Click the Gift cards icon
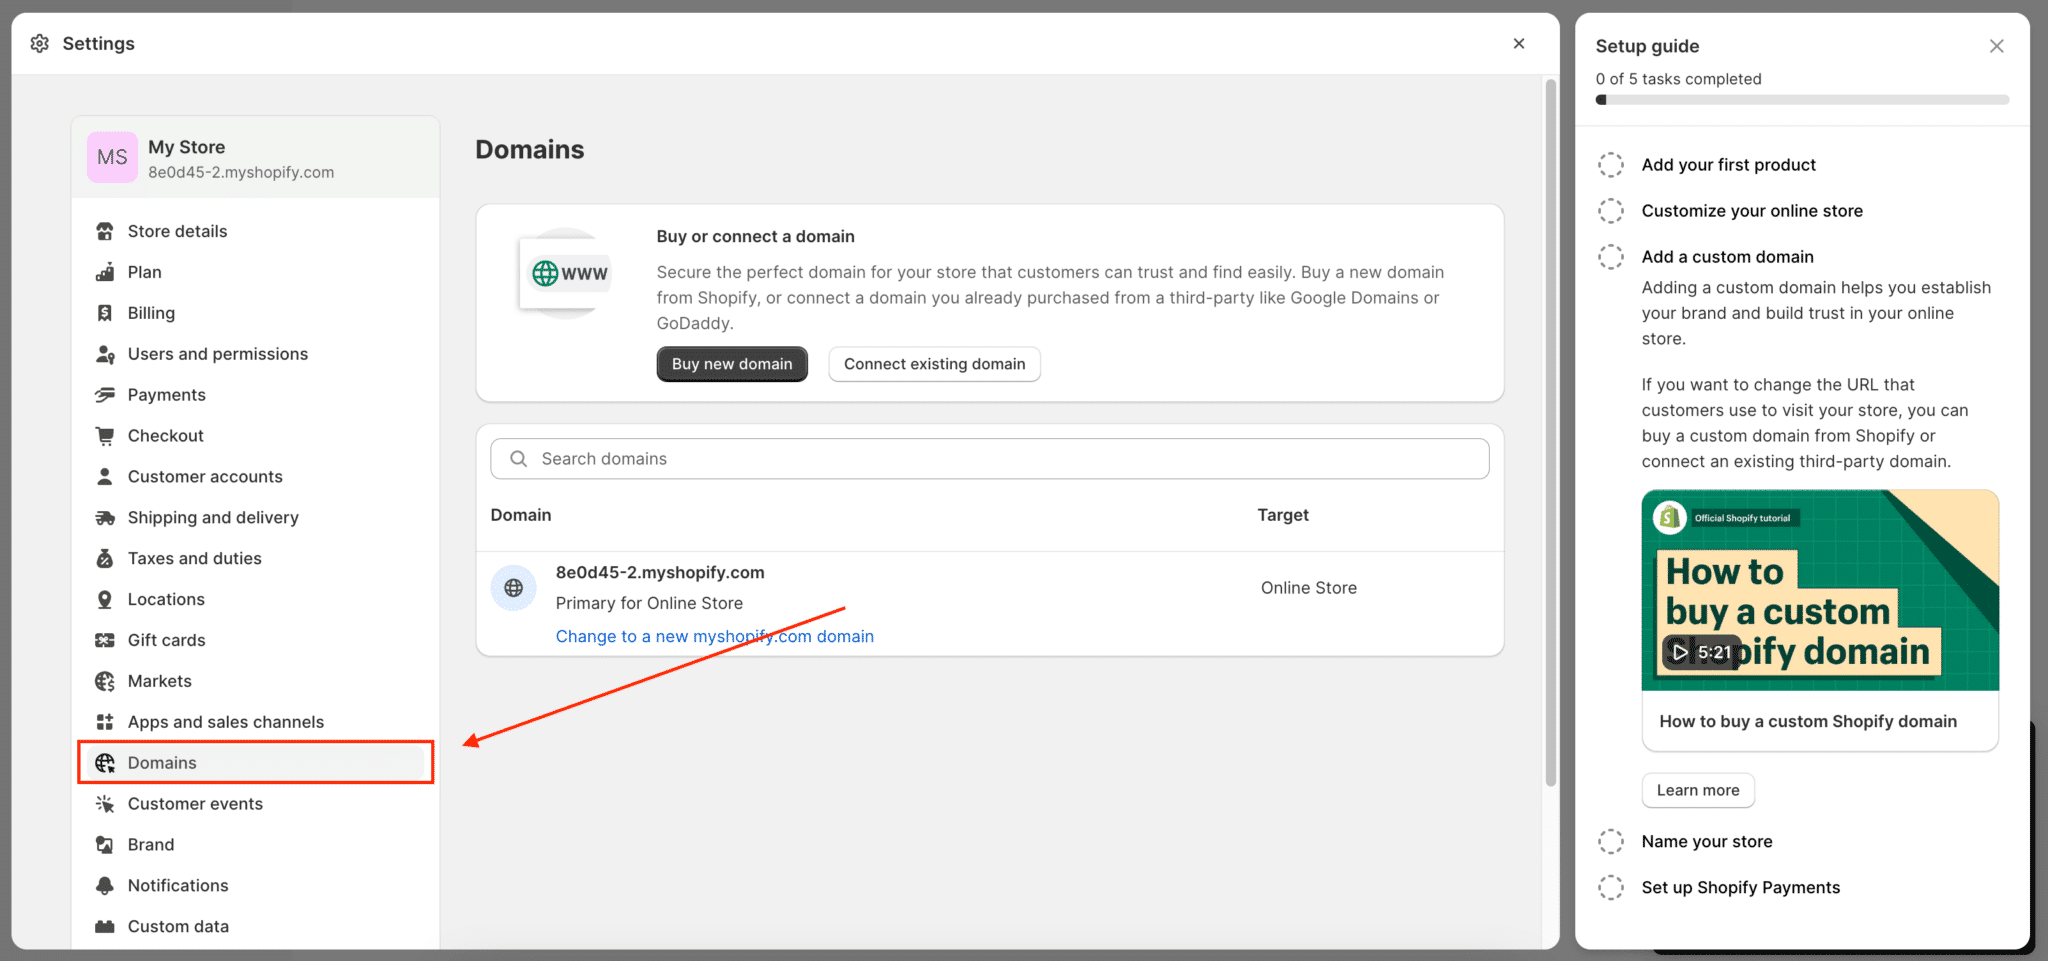The height and width of the screenshot is (961, 2048). 104,640
